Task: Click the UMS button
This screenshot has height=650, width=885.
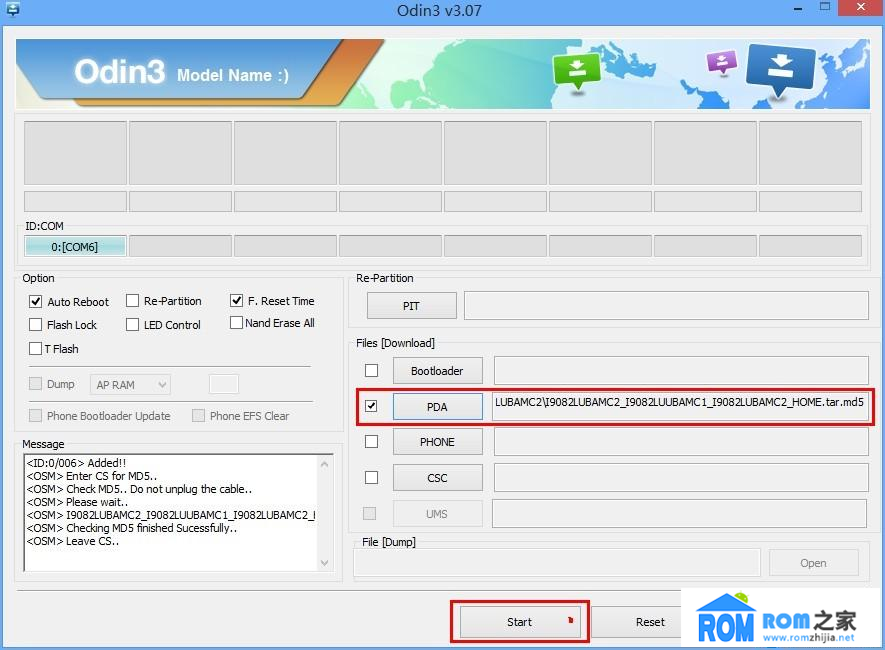Action: click(x=437, y=514)
